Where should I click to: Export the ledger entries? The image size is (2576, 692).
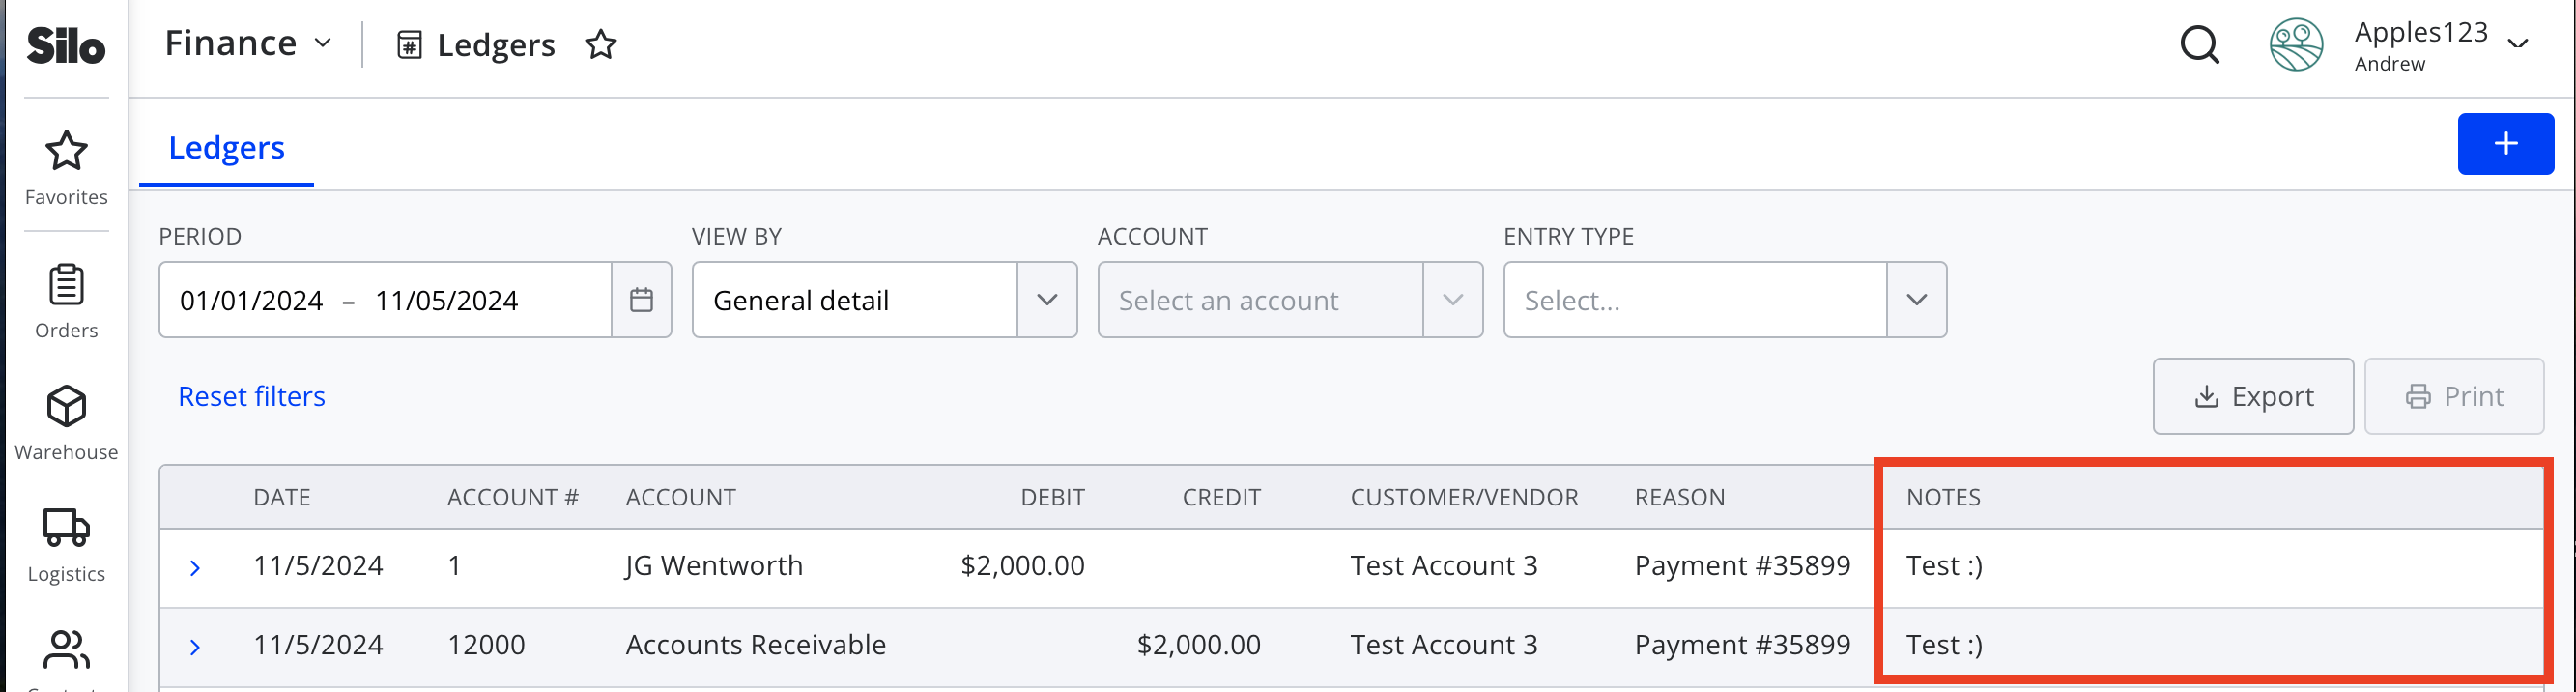[x=2253, y=396]
